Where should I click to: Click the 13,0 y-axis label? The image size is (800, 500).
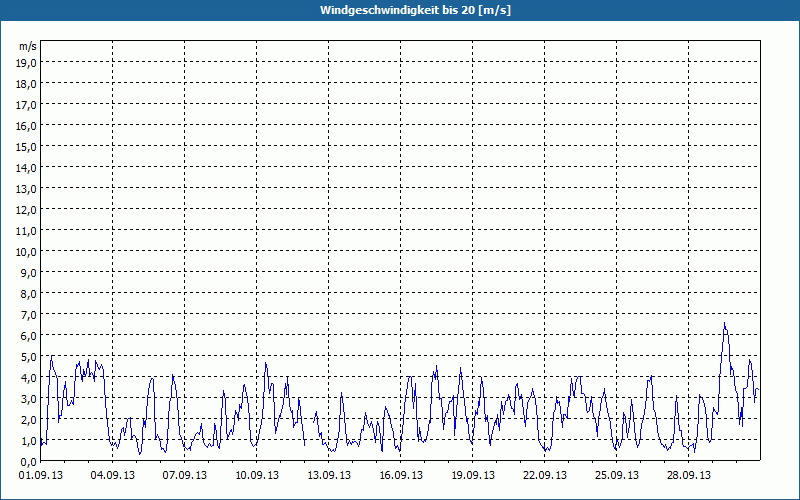(x=27, y=188)
